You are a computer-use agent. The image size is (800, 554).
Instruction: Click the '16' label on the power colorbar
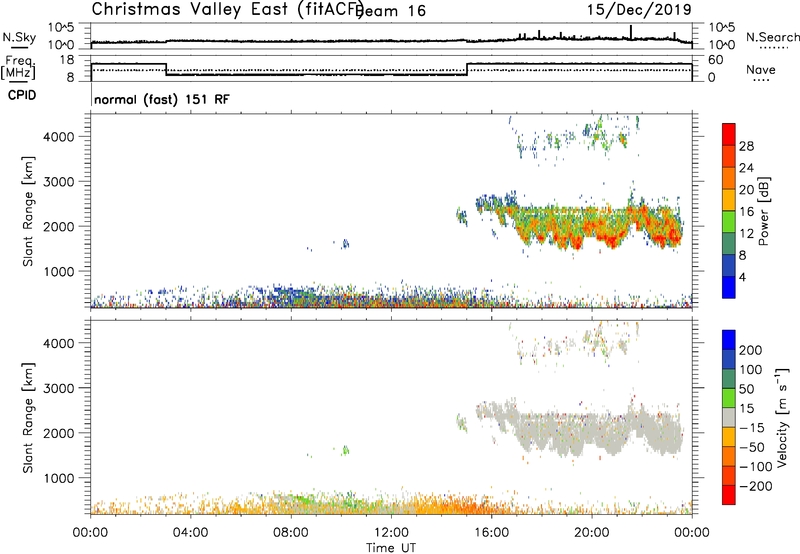(x=746, y=212)
